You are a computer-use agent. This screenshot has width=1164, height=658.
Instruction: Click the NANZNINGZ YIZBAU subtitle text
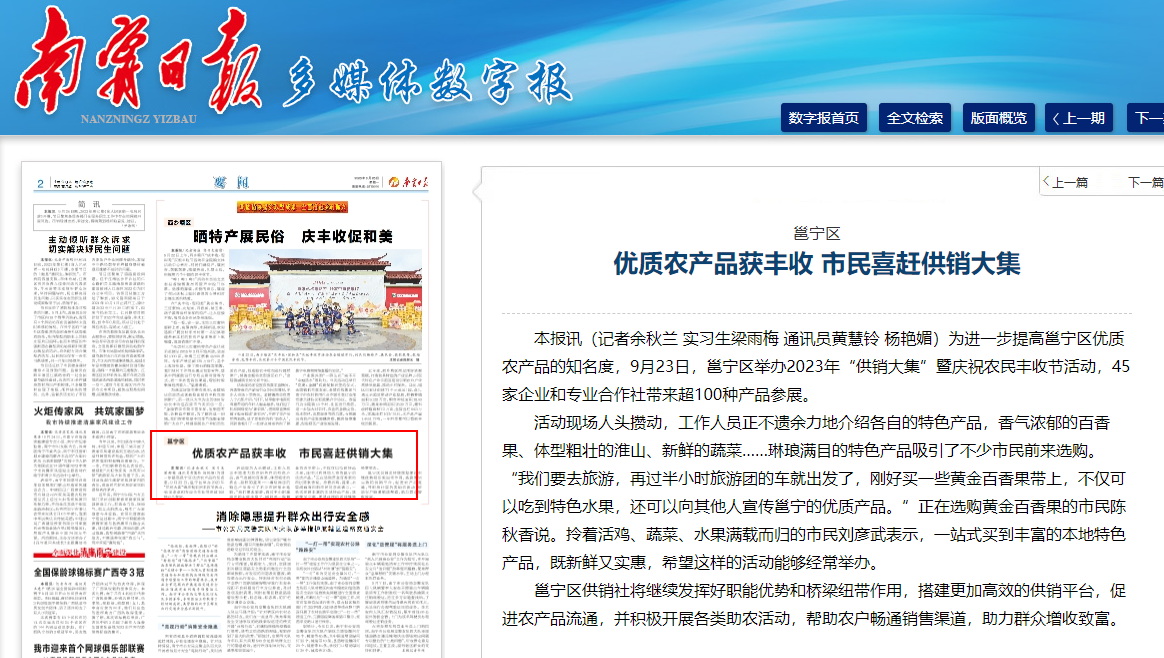139,119
